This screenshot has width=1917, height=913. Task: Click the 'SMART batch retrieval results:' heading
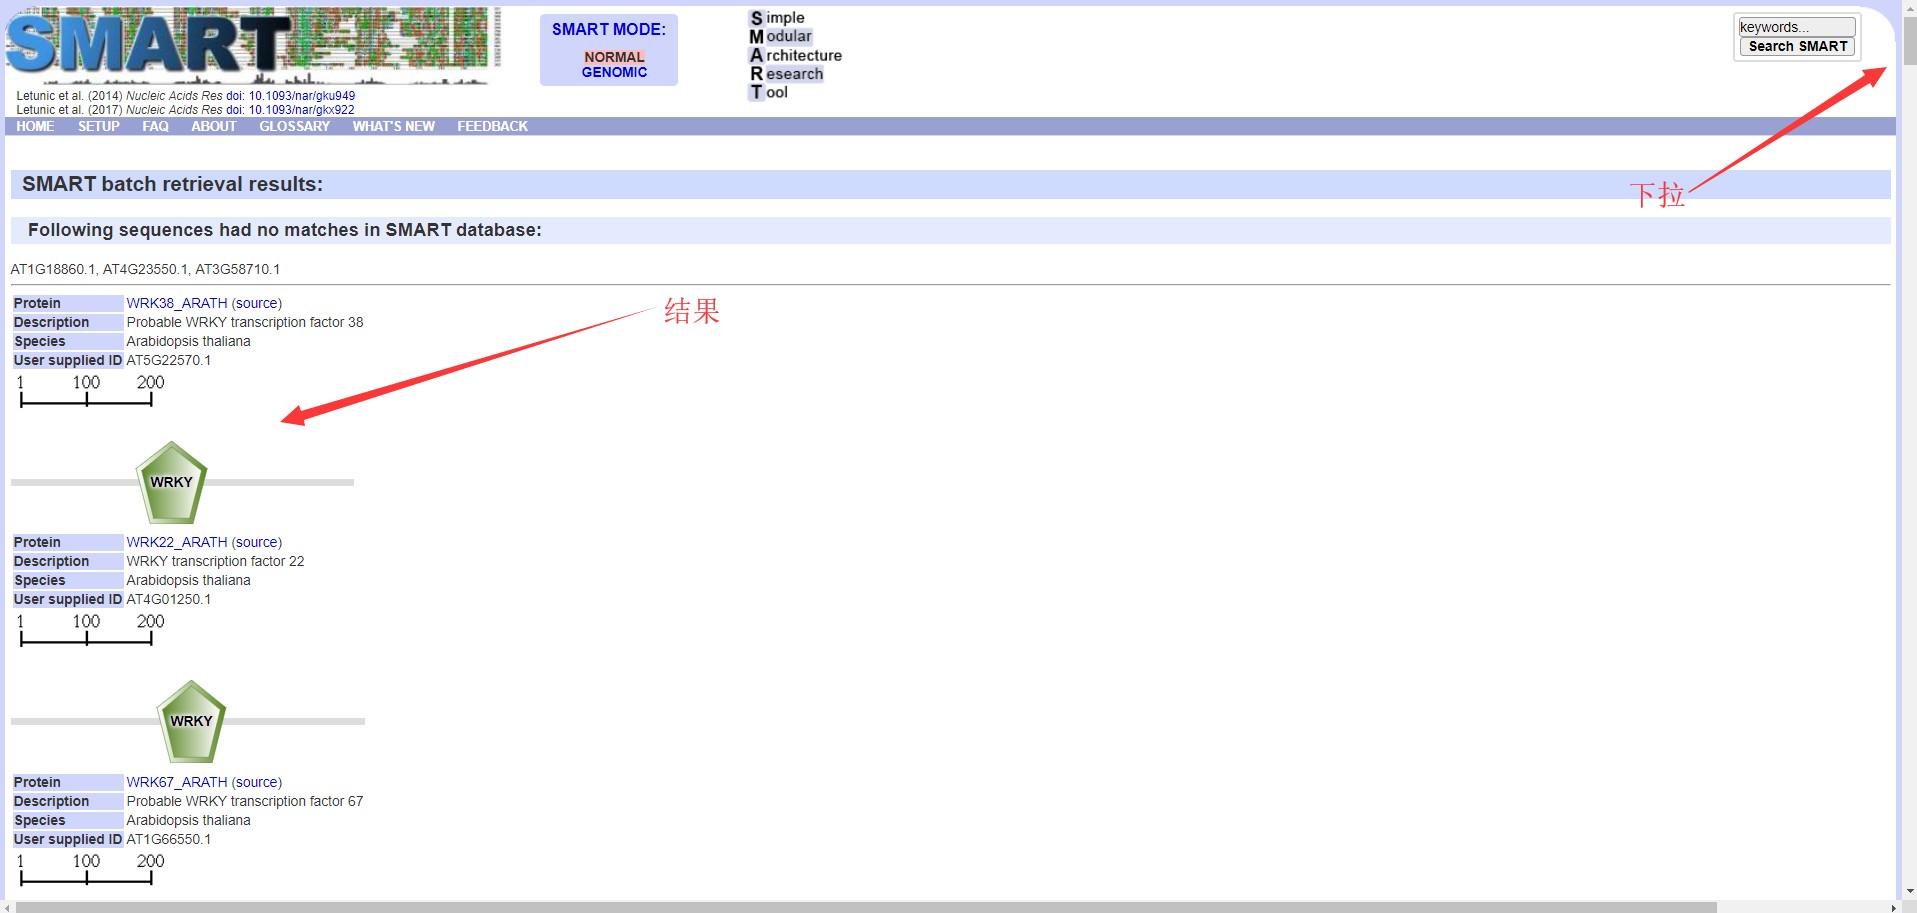[172, 184]
